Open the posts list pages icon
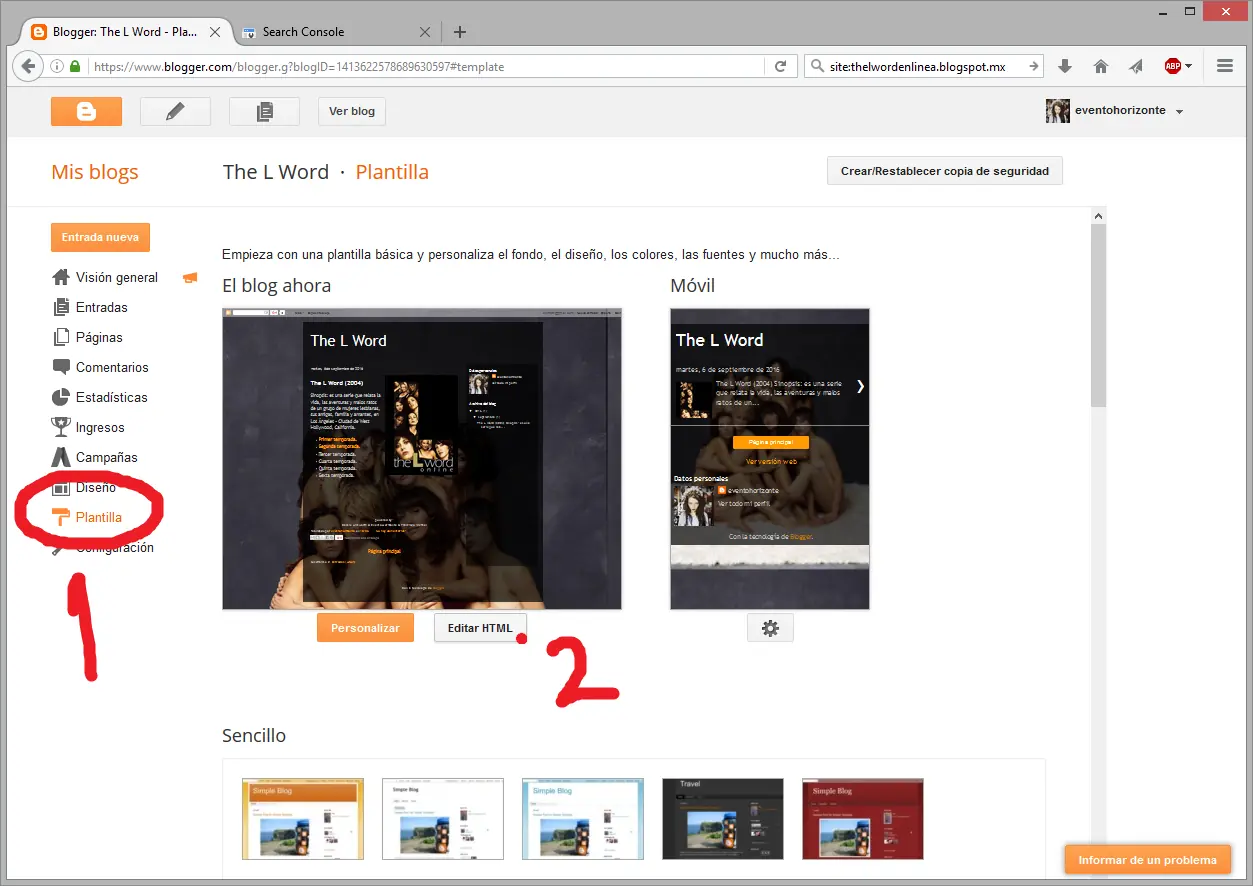Viewport: 1253px width, 886px height. (x=264, y=111)
